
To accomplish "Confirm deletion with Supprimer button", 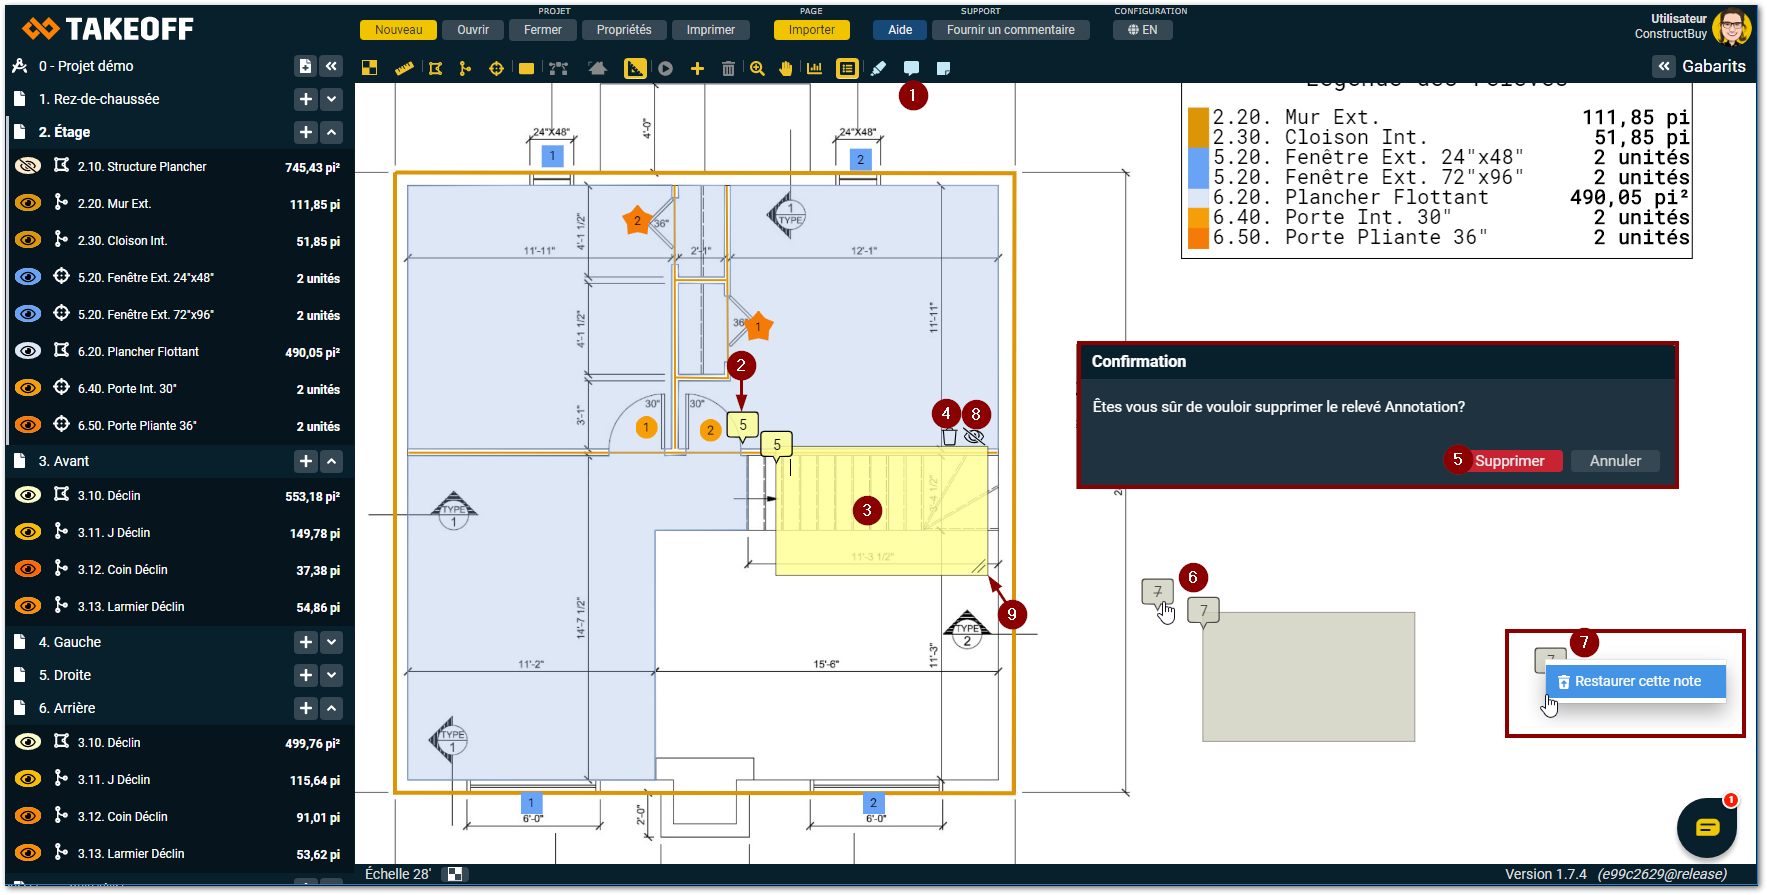I will (1509, 461).
